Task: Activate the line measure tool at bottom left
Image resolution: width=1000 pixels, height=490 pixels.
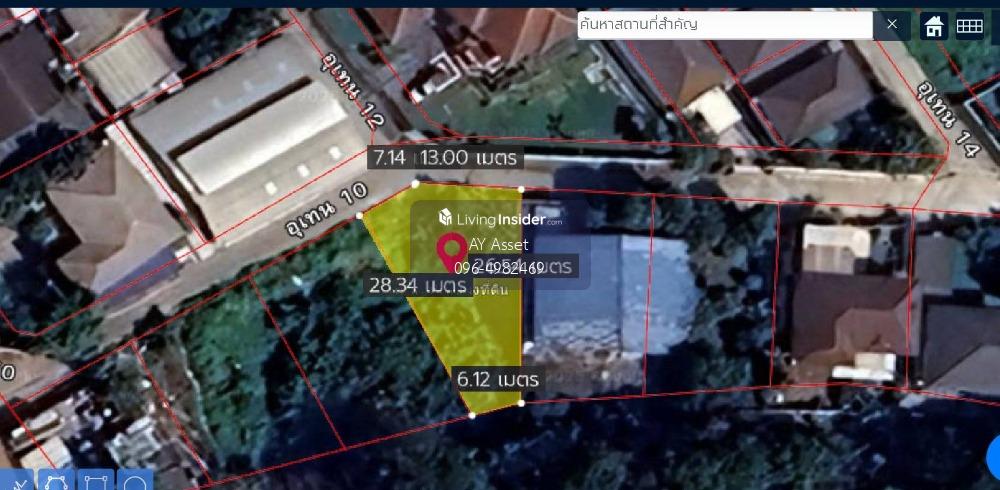Action: tap(20, 482)
